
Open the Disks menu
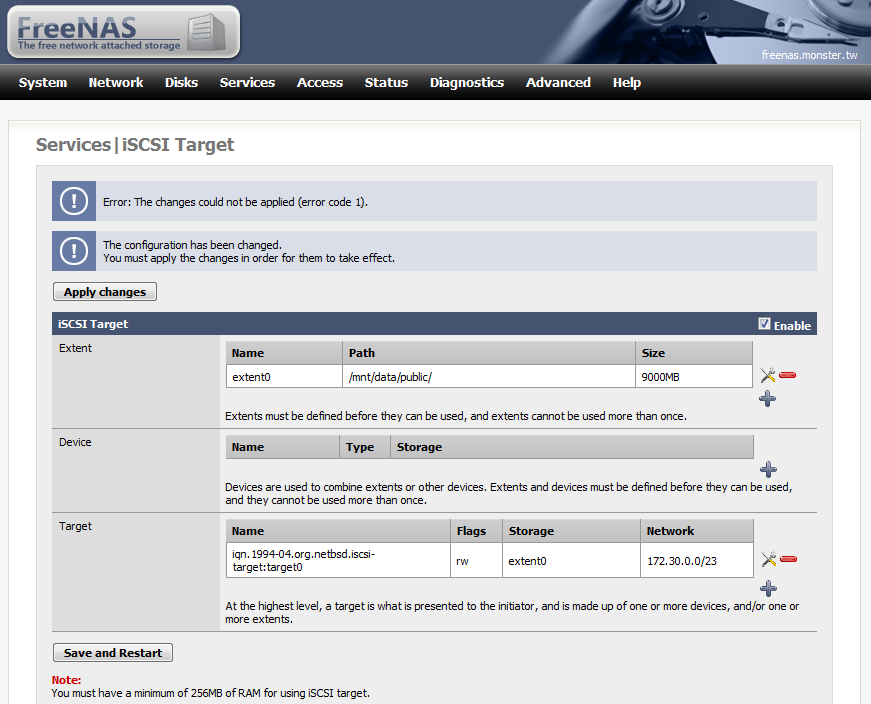(x=182, y=83)
